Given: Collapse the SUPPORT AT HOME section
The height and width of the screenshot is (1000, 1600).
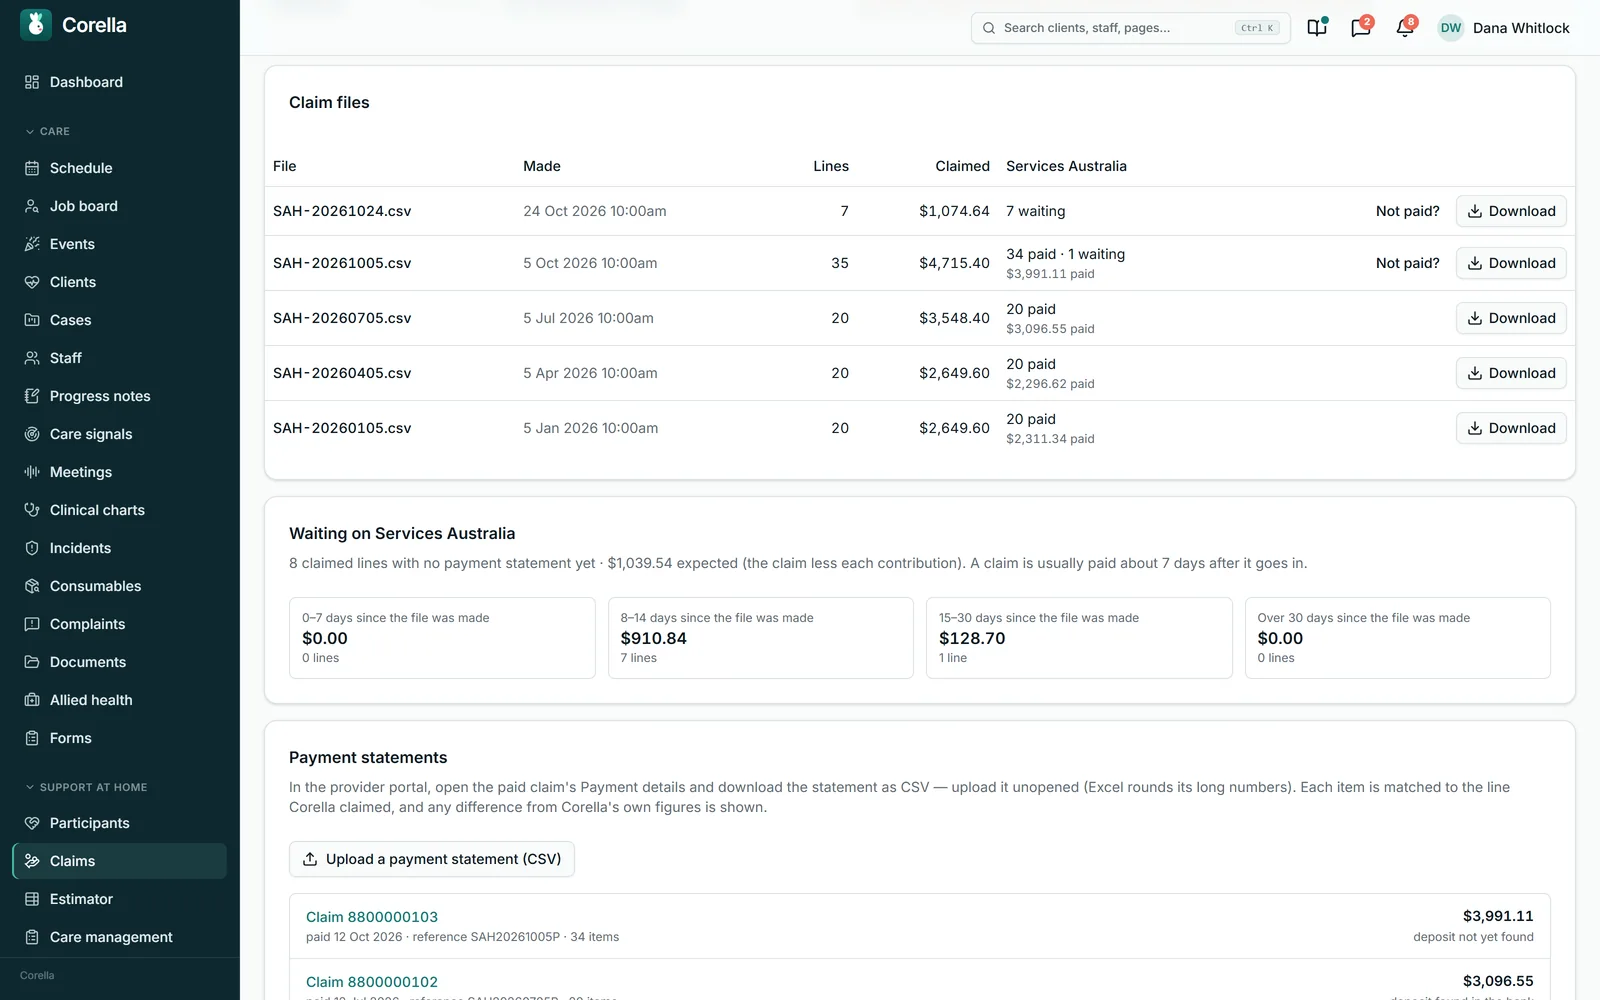Looking at the screenshot, I should tap(86, 787).
